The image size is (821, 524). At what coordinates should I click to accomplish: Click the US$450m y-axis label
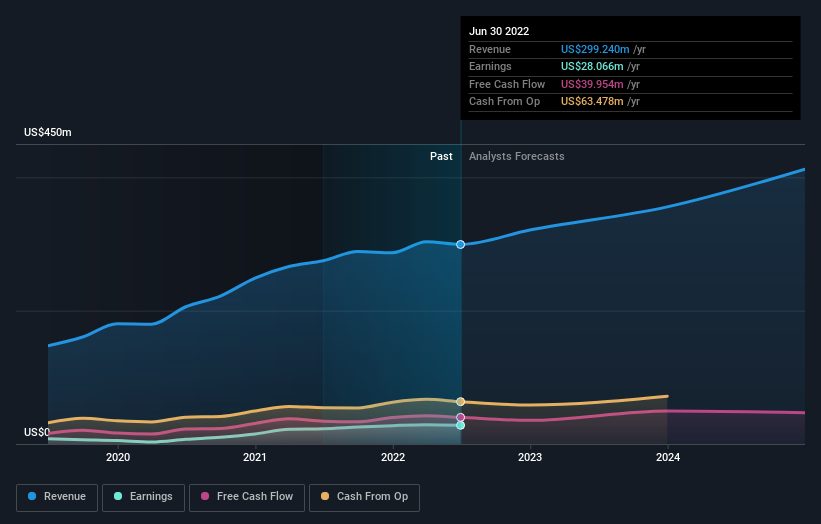pyautogui.click(x=48, y=132)
